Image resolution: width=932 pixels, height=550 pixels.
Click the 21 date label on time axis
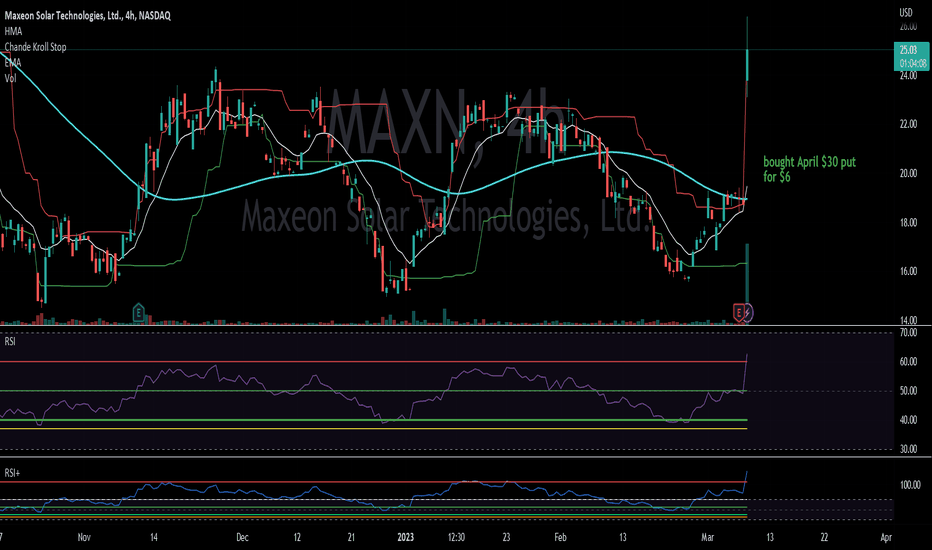(x=351, y=537)
